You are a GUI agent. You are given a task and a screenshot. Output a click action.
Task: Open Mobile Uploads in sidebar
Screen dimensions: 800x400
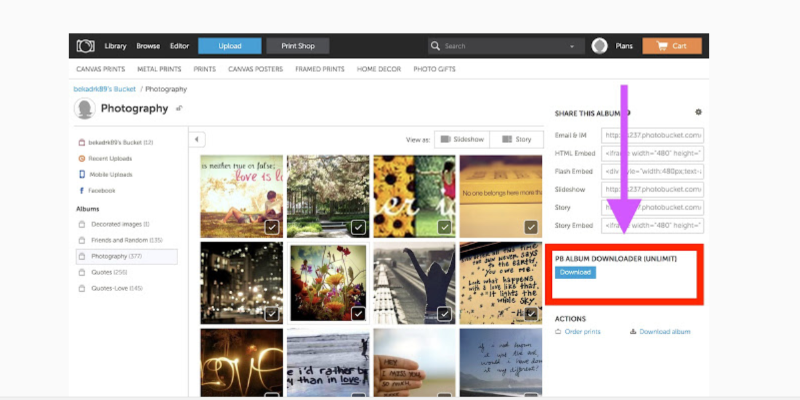click(108, 174)
